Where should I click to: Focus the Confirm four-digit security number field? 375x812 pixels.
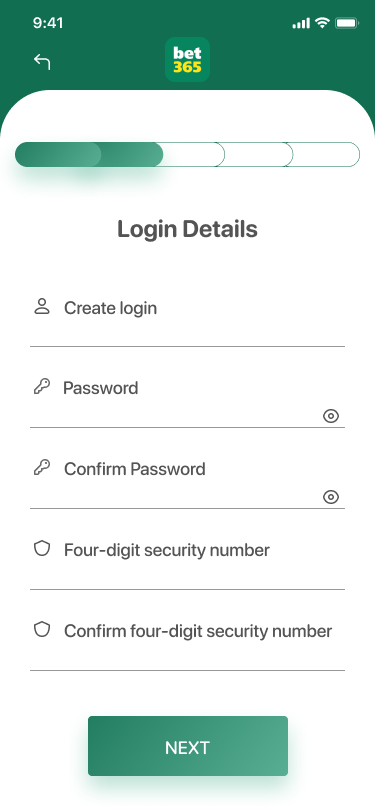(188, 643)
